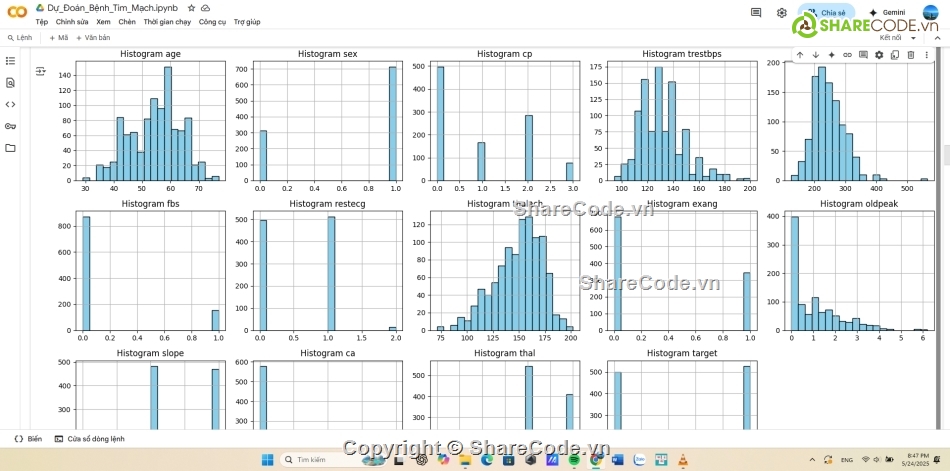
Task: Click the Histogram restecg plot title
Action: [327, 204]
